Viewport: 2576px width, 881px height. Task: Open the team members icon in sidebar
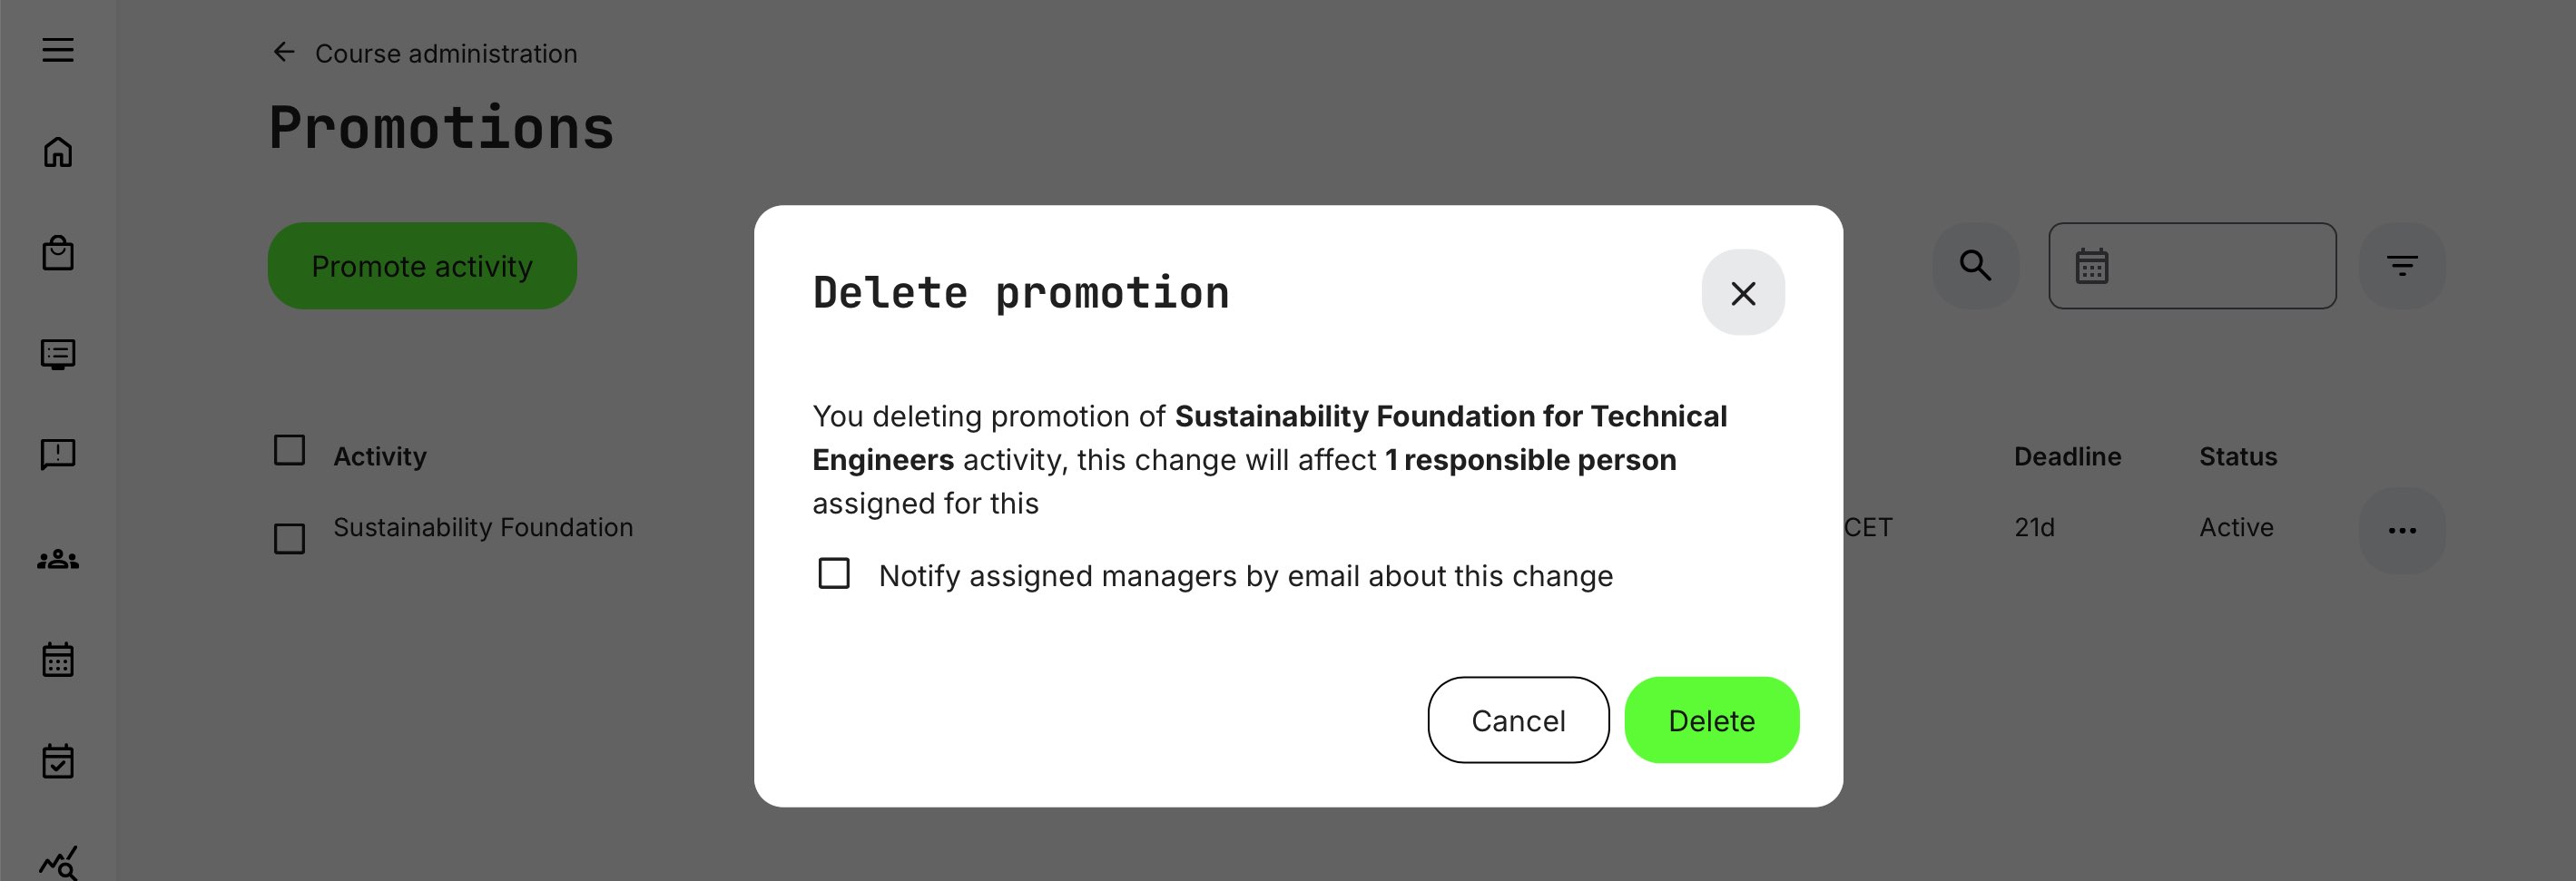(59, 560)
